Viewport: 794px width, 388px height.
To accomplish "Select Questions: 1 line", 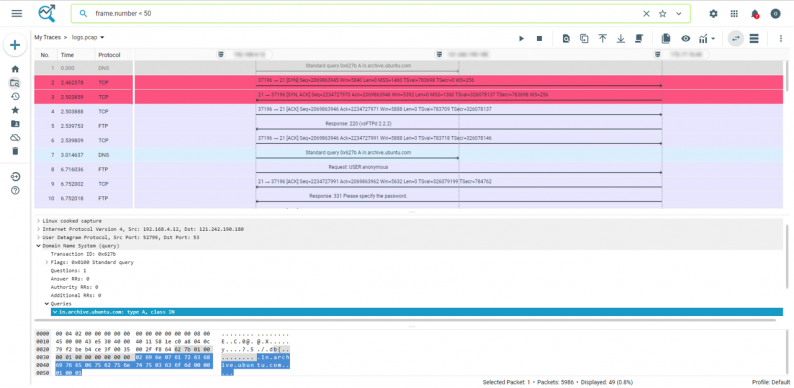I will click(68, 270).
